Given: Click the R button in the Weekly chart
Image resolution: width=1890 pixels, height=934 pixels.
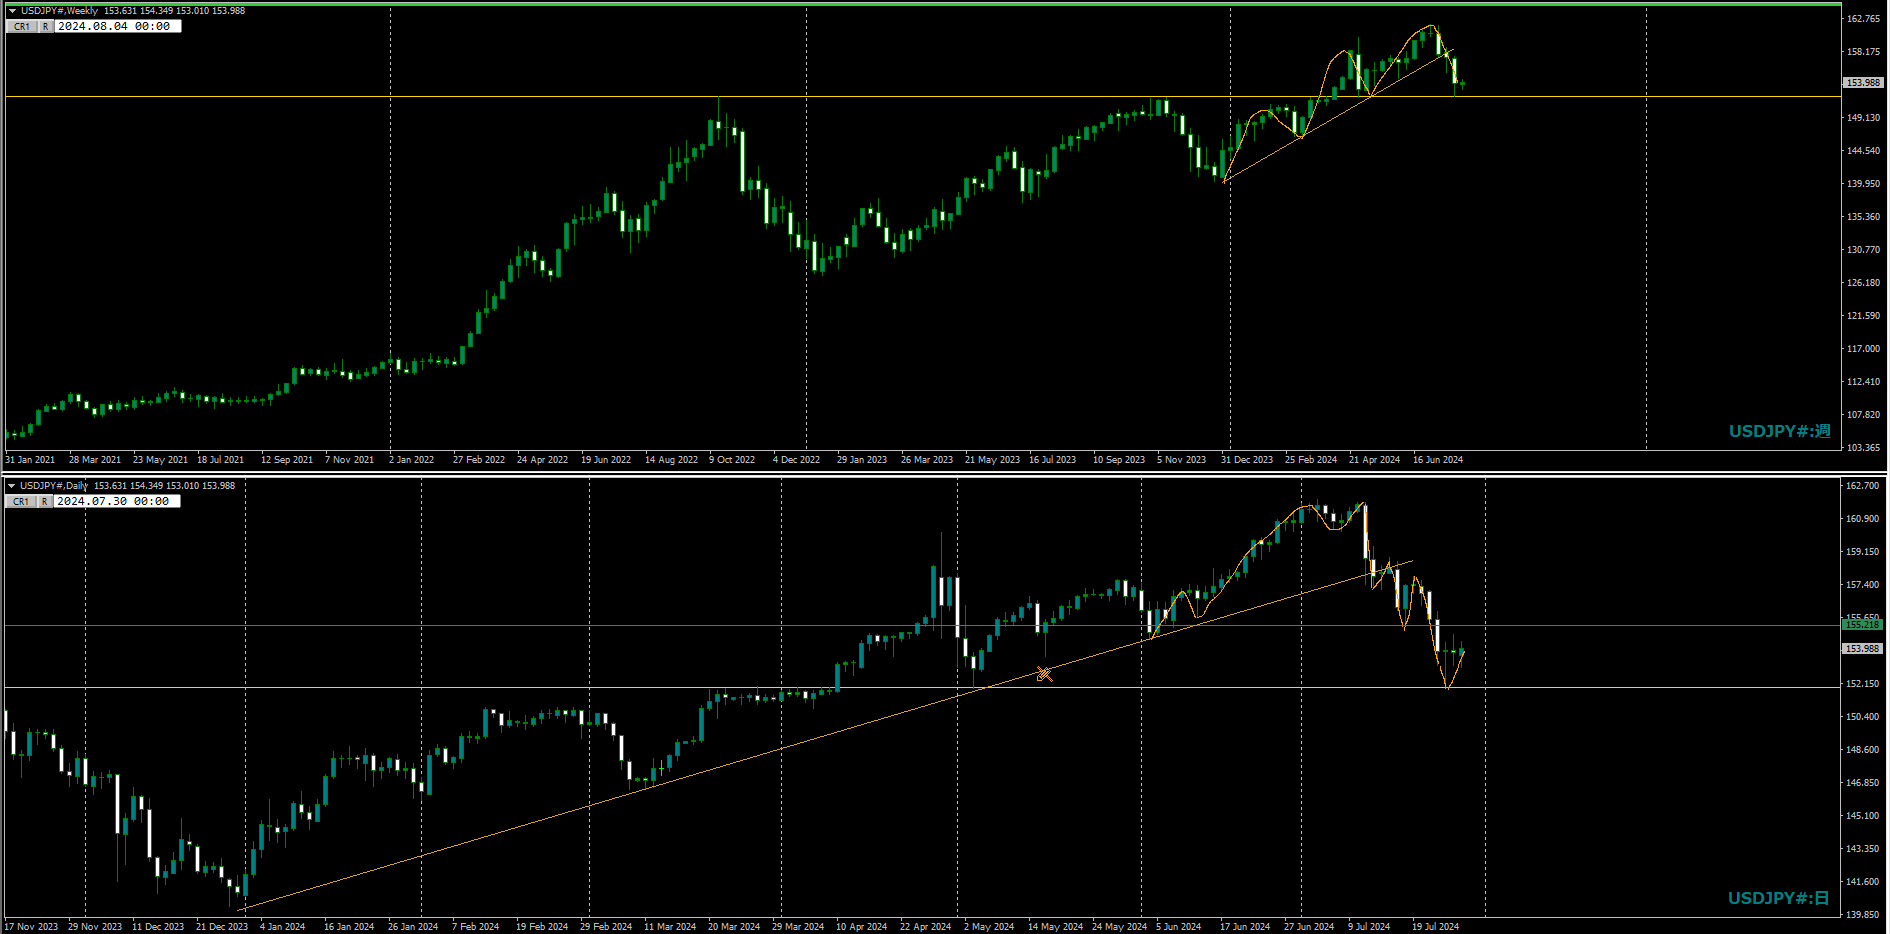Looking at the screenshot, I should 45,27.
